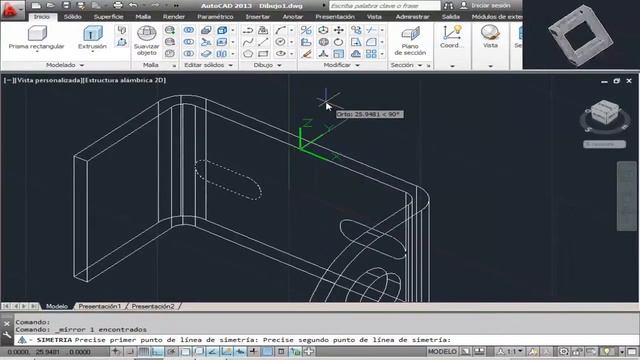640x360 pixels.
Task: Toggle Object Snap Tracking in status bar
Action: 213,351
